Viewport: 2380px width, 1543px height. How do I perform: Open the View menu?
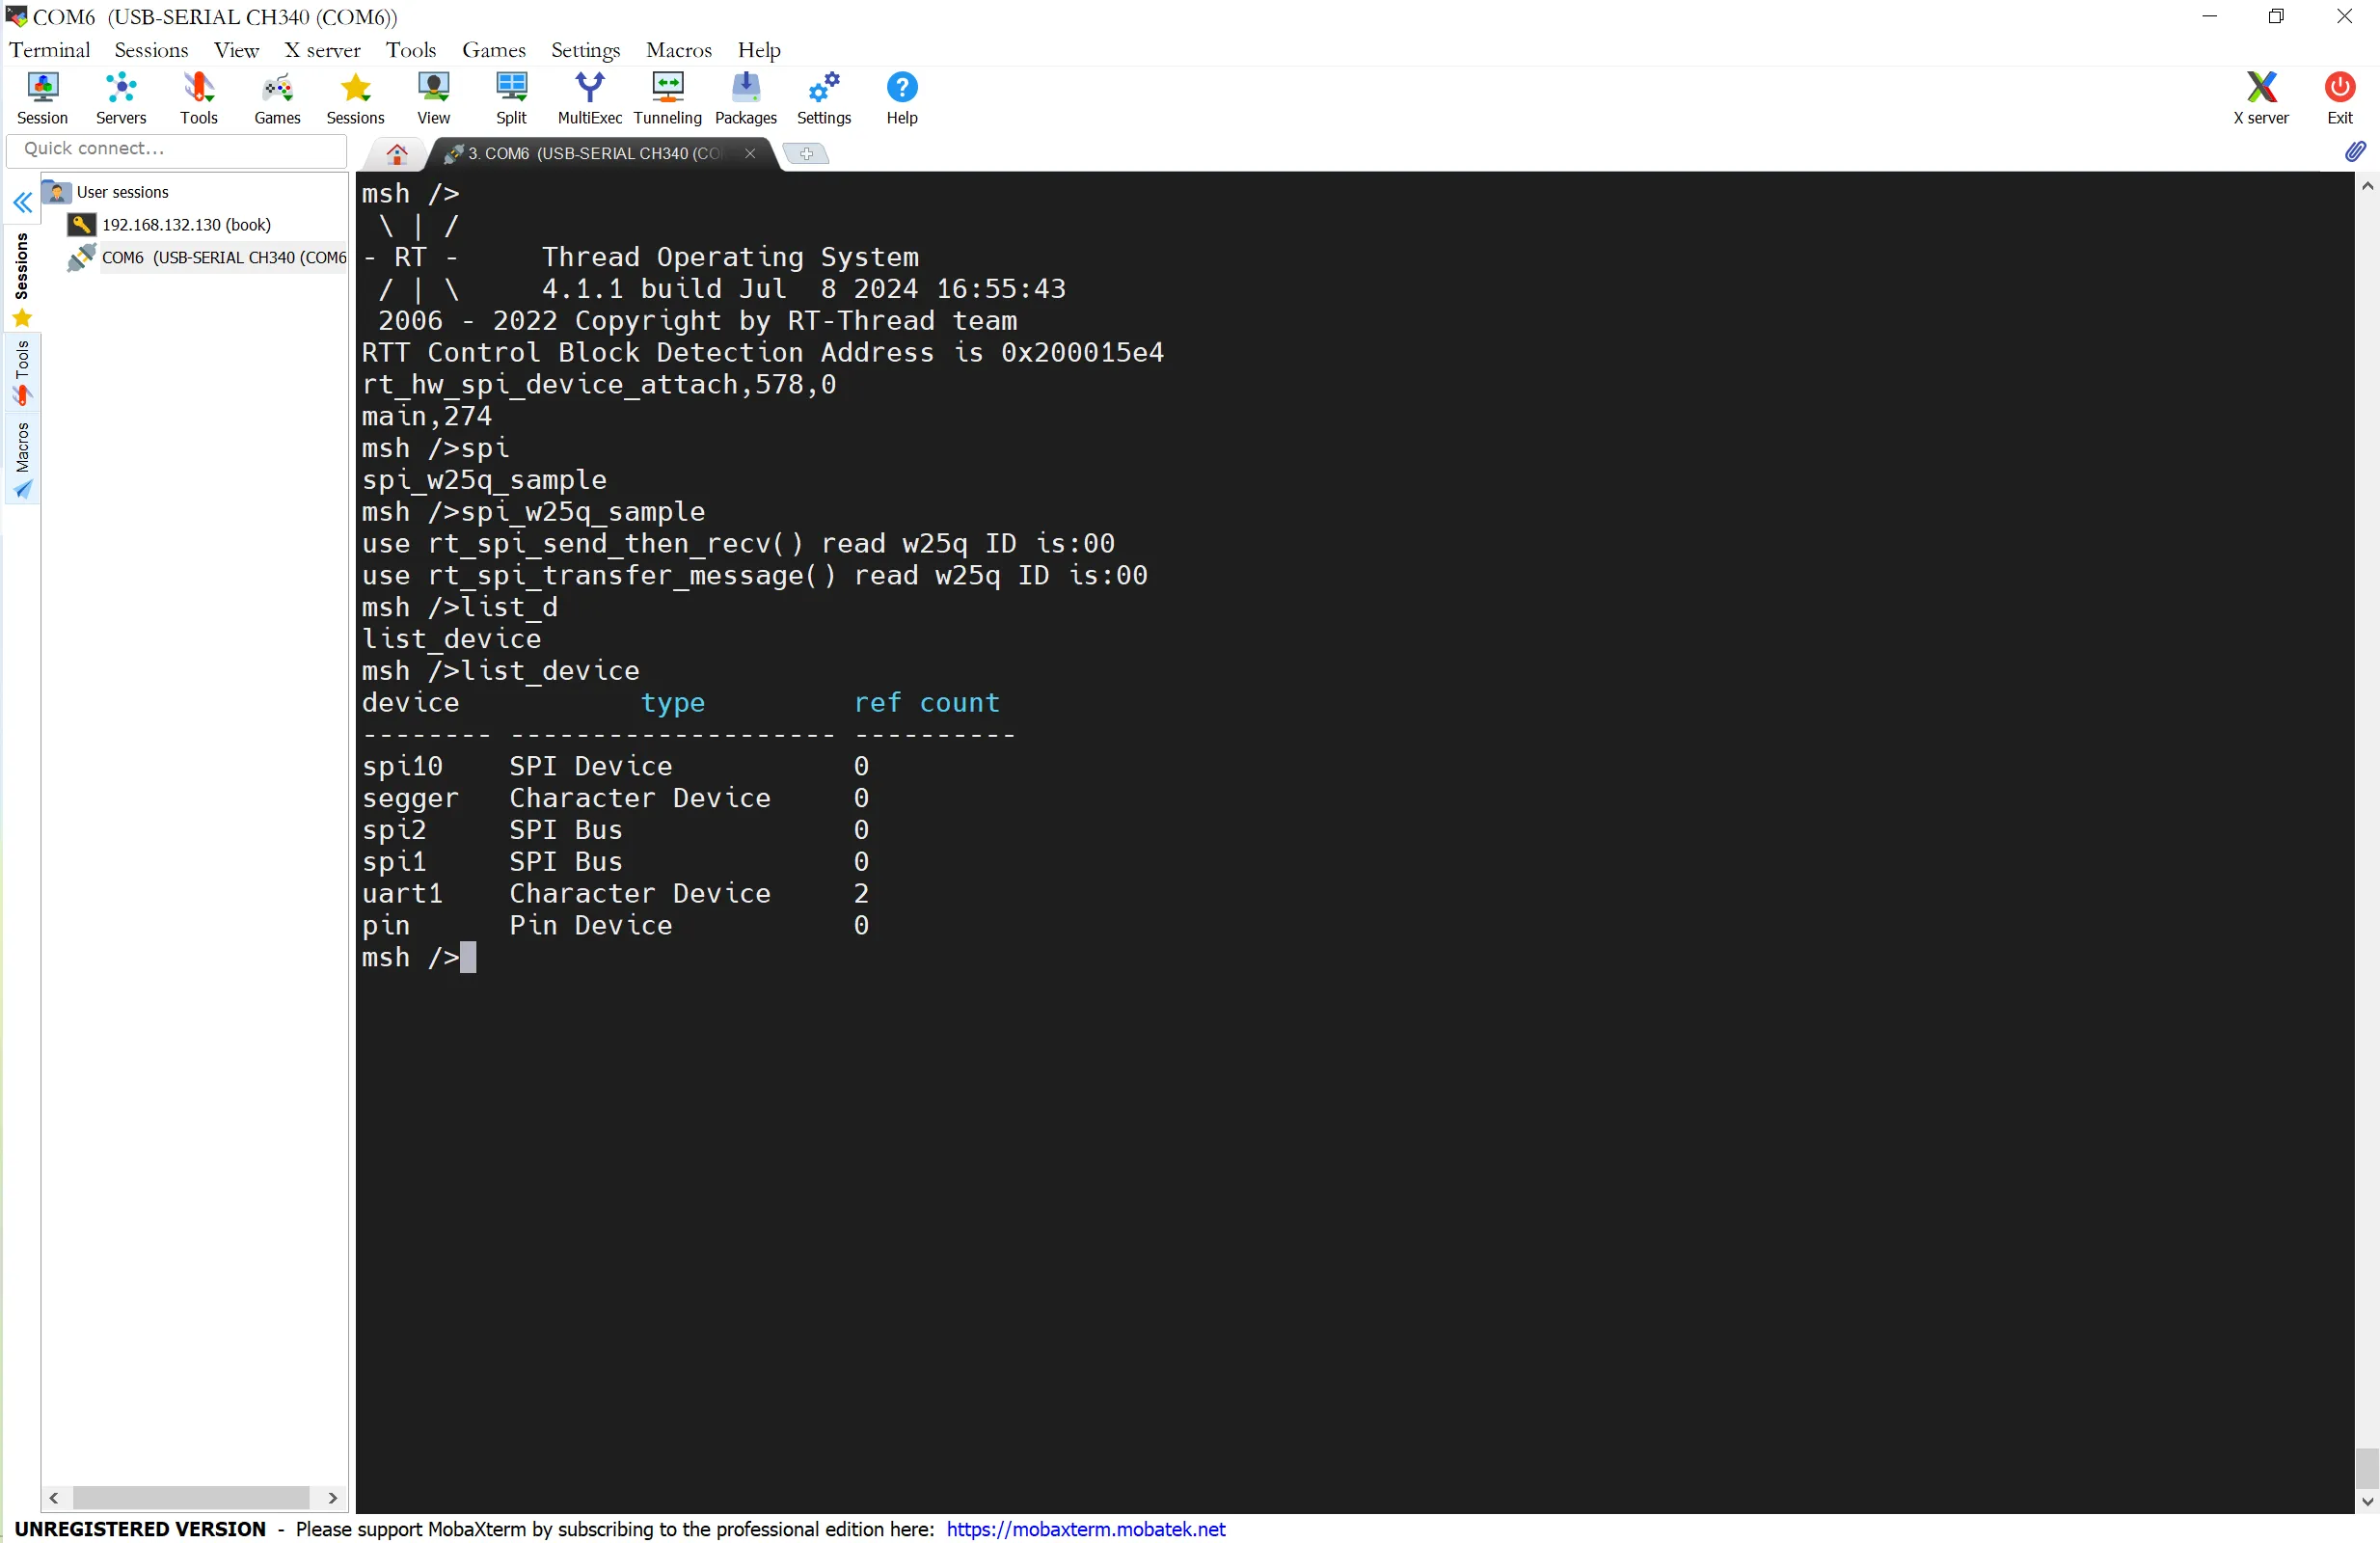point(236,50)
